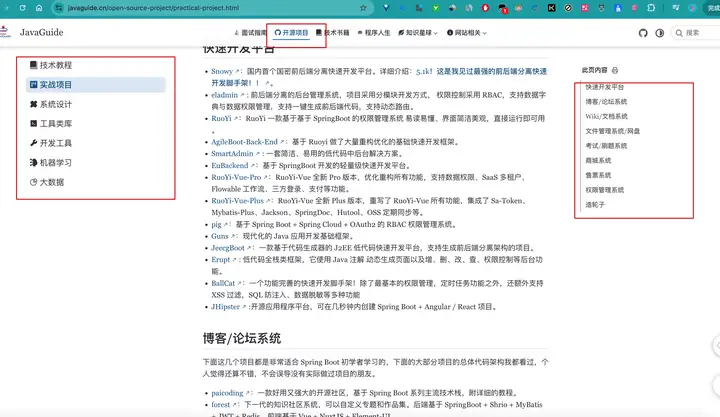Open the Snowy project link
The width and height of the screenshot is (720, 417).
click(225, 71)
